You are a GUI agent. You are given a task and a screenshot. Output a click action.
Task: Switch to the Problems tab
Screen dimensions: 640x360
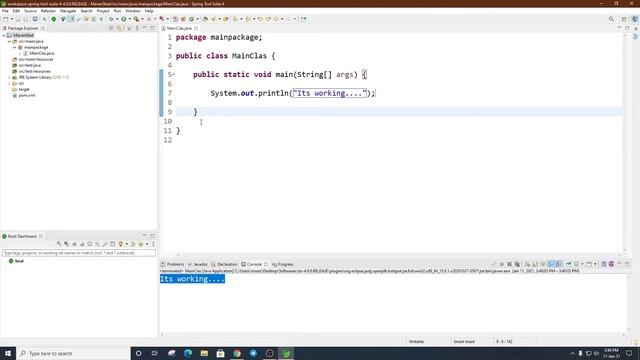tap(173, 264)
